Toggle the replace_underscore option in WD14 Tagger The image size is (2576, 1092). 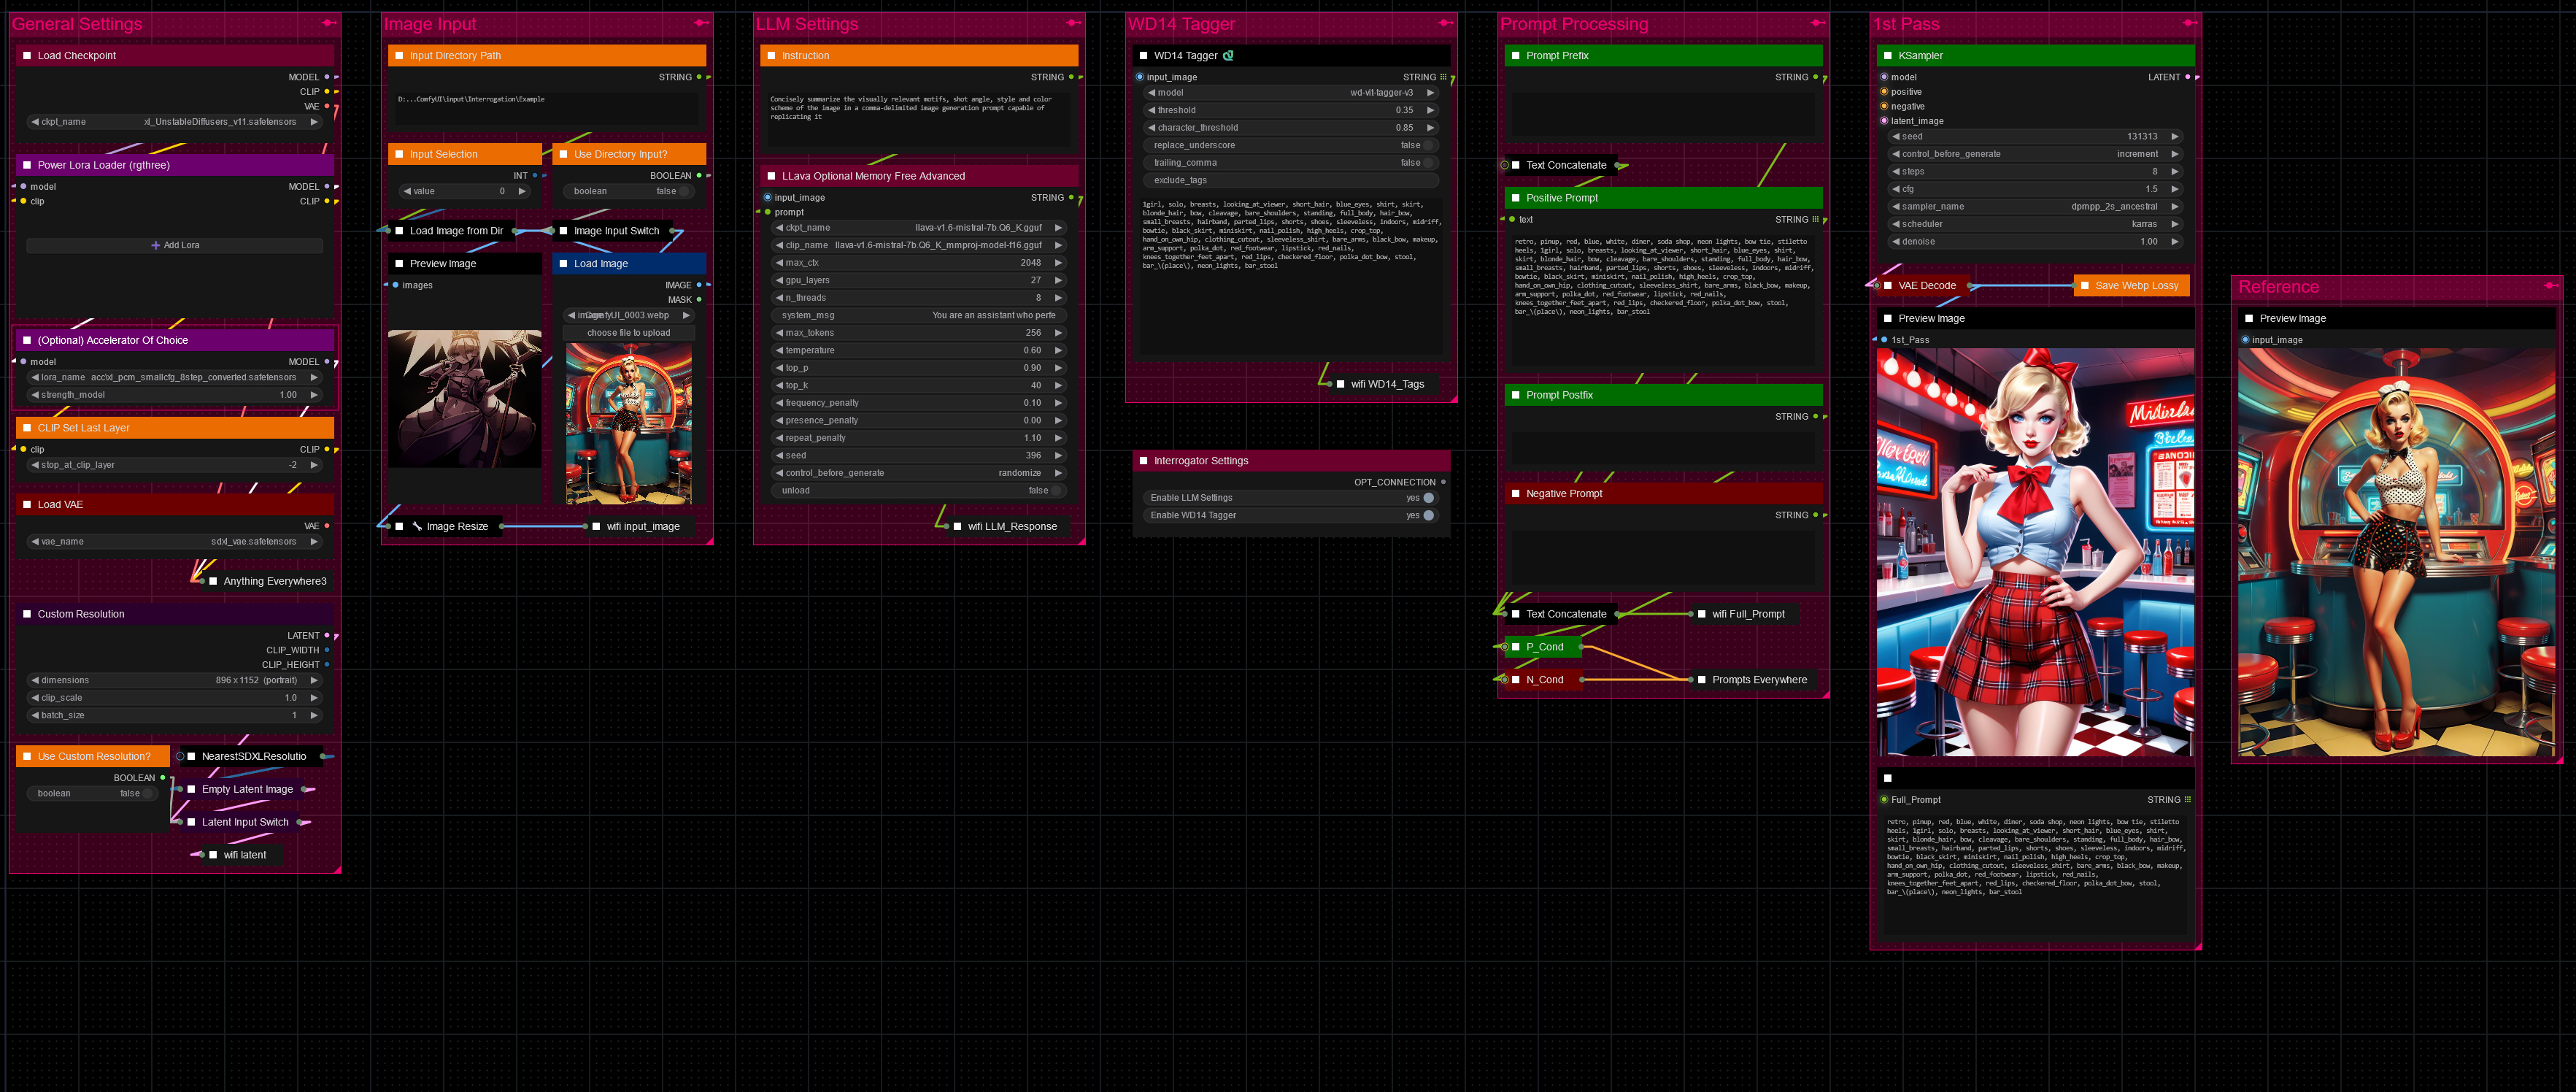[1429, 146]
